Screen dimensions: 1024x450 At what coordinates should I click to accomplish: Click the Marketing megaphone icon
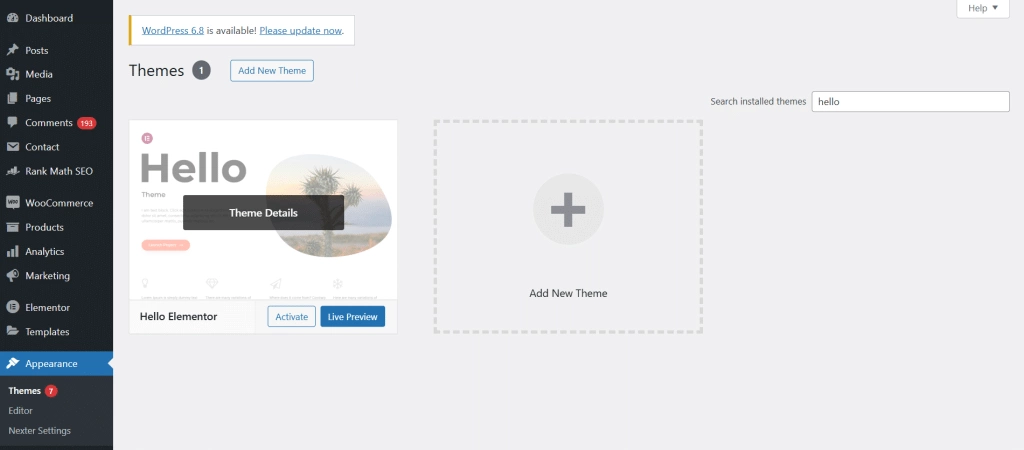13,276
